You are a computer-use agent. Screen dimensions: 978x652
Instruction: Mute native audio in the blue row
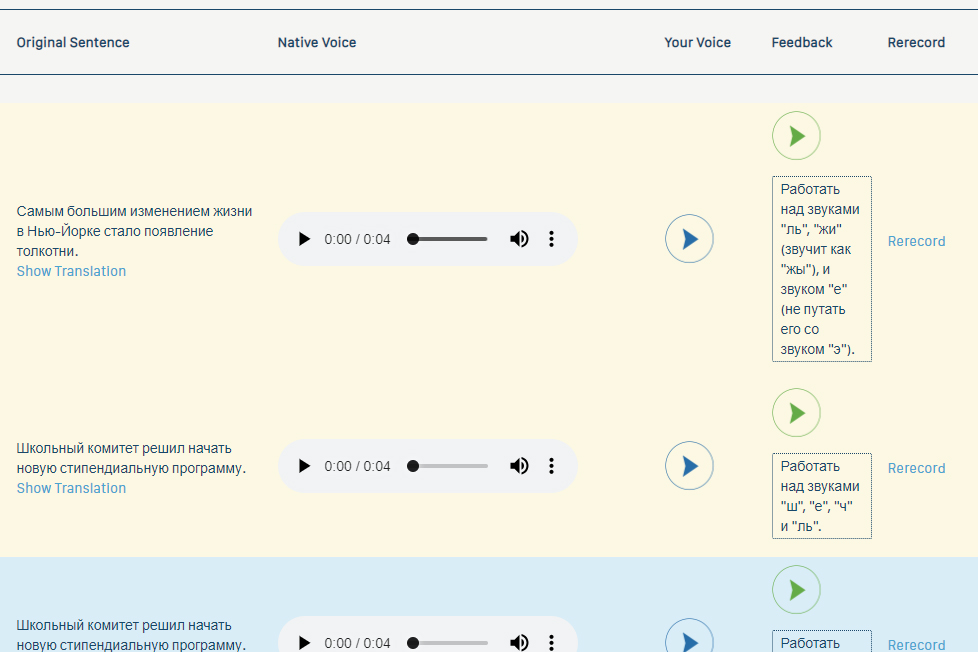519,643
